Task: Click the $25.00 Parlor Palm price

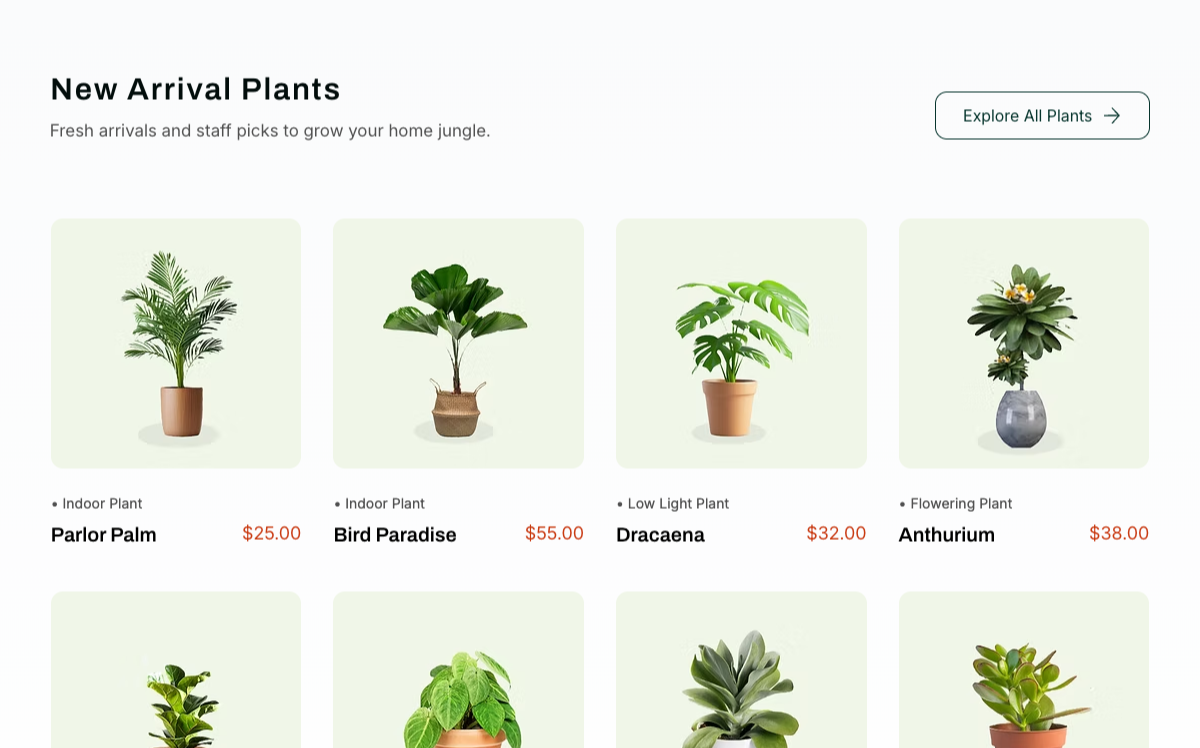Action: click(x=271, y=533)
